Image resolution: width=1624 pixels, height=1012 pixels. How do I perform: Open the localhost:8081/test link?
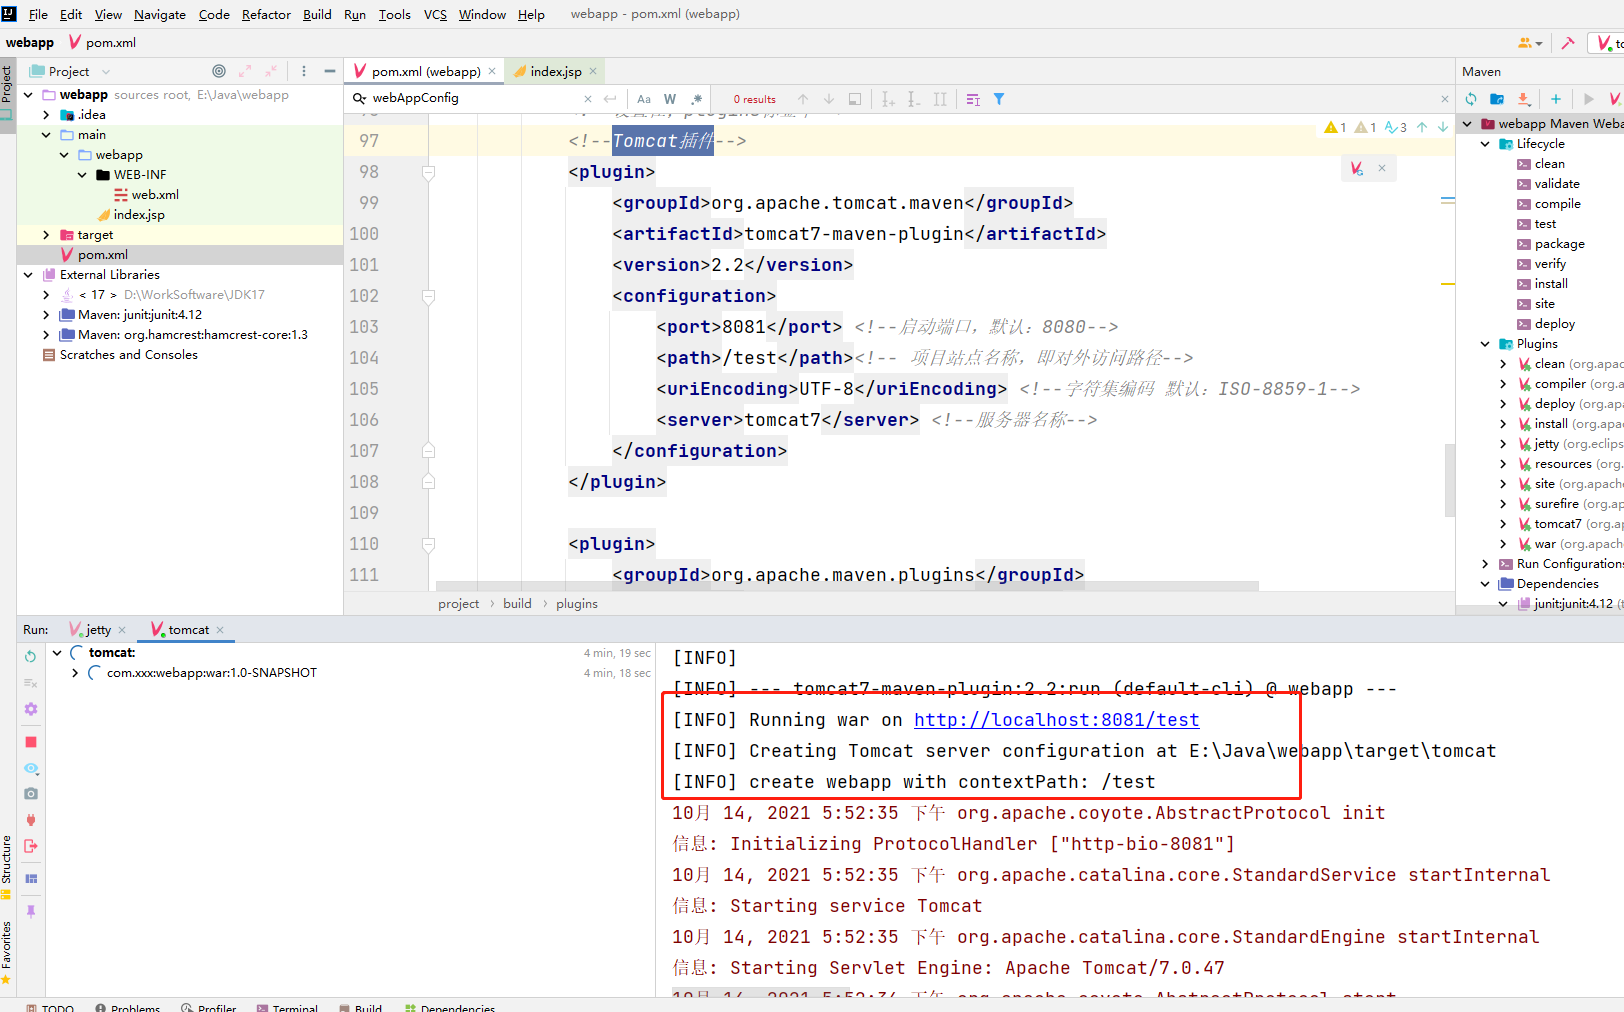click(1056, 720)
